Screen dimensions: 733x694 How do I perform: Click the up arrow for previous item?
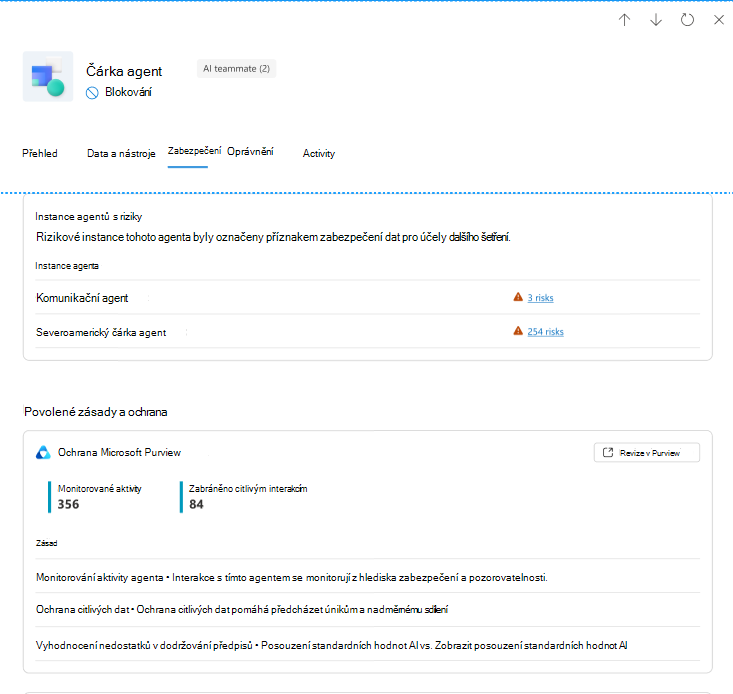pos(625,20)
